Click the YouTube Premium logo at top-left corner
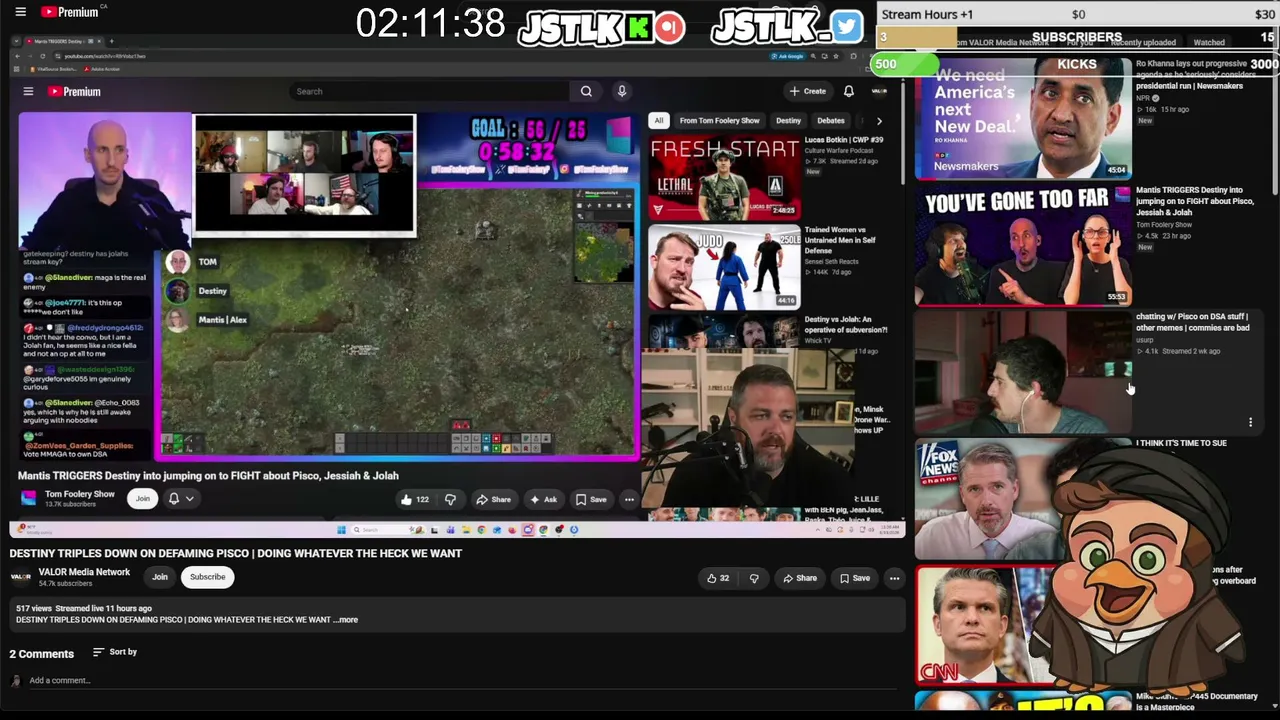Viewport: 1280px width, 720px height. coord(72,12)
